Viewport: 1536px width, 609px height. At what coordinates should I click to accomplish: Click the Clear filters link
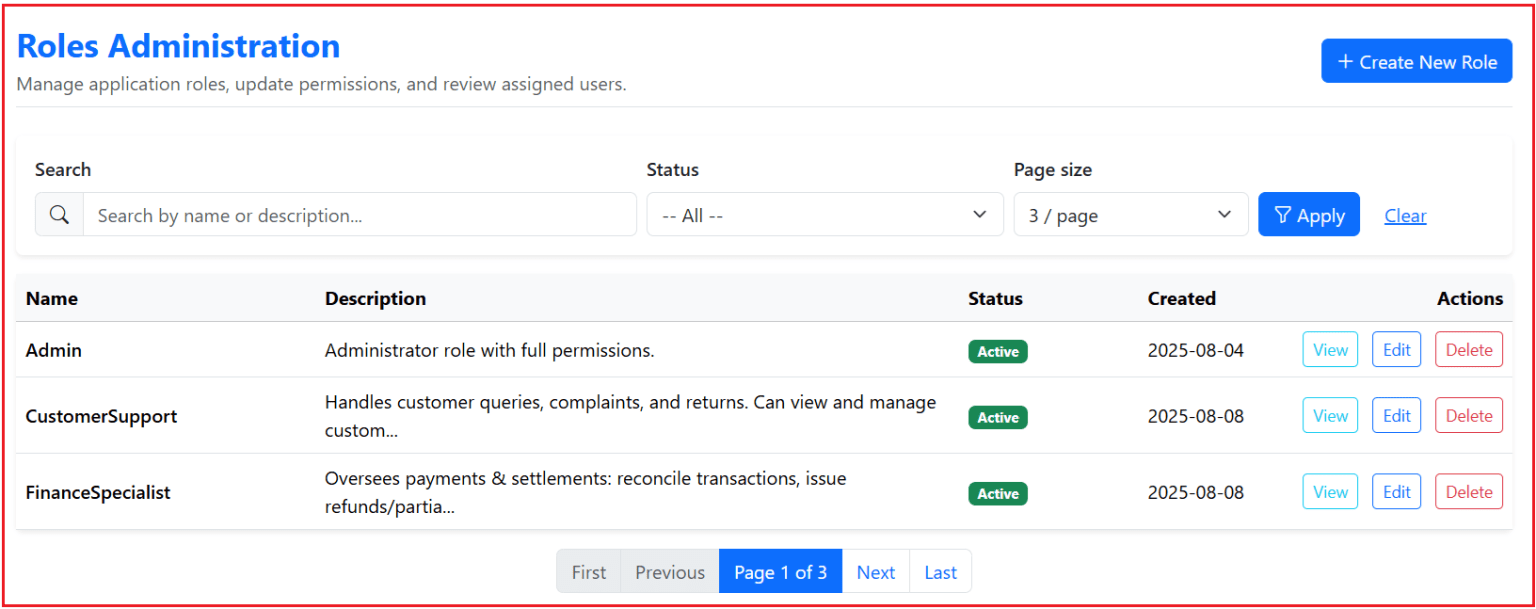(x=1405, y=216)
